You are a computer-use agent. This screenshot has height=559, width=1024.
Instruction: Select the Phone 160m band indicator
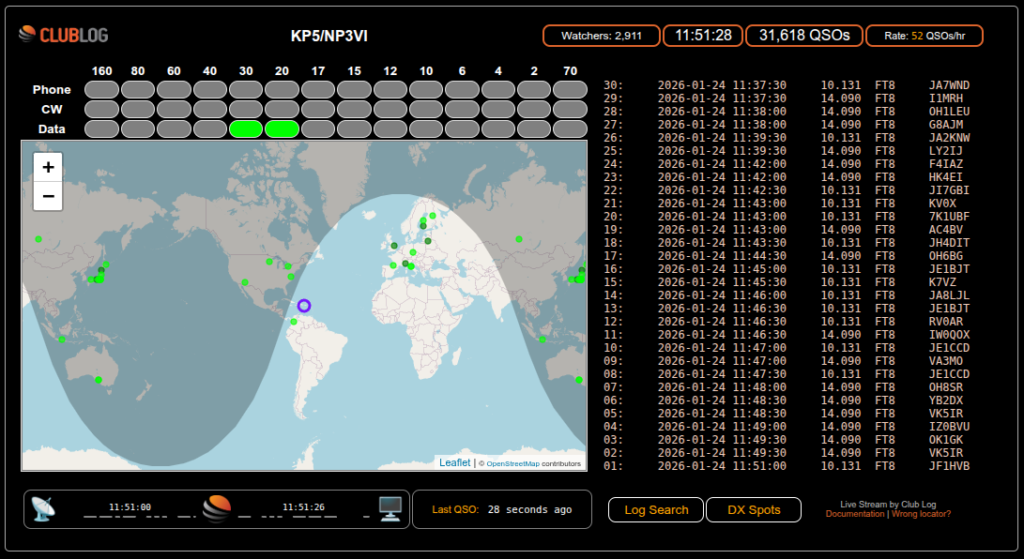pos(102,90)
